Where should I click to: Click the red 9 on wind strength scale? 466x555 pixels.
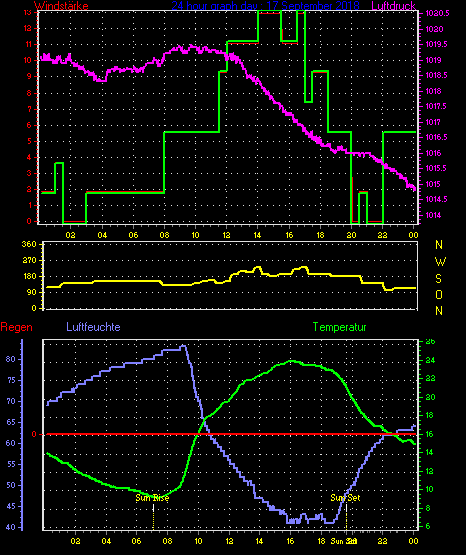tap(29, 76)
